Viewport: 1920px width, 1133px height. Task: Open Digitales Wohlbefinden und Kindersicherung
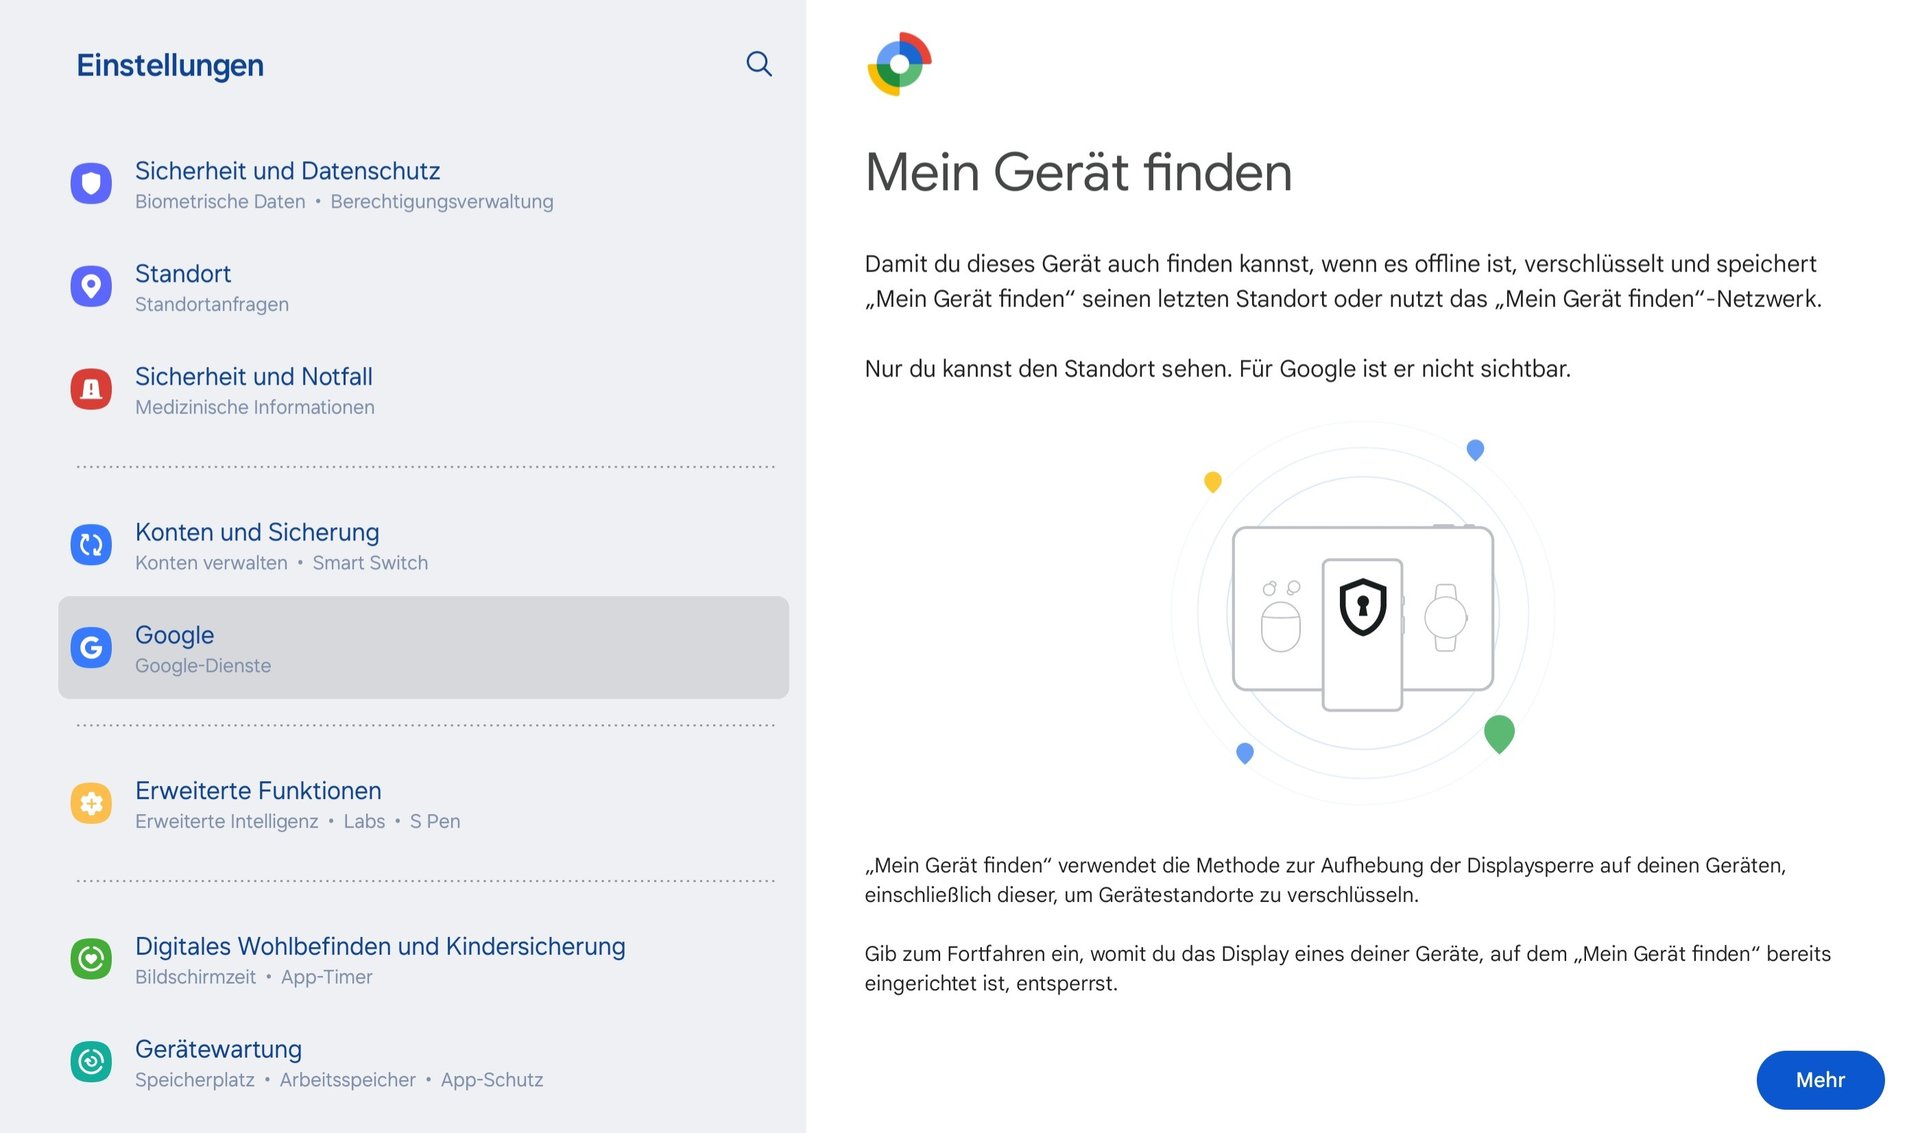(423, 960)
